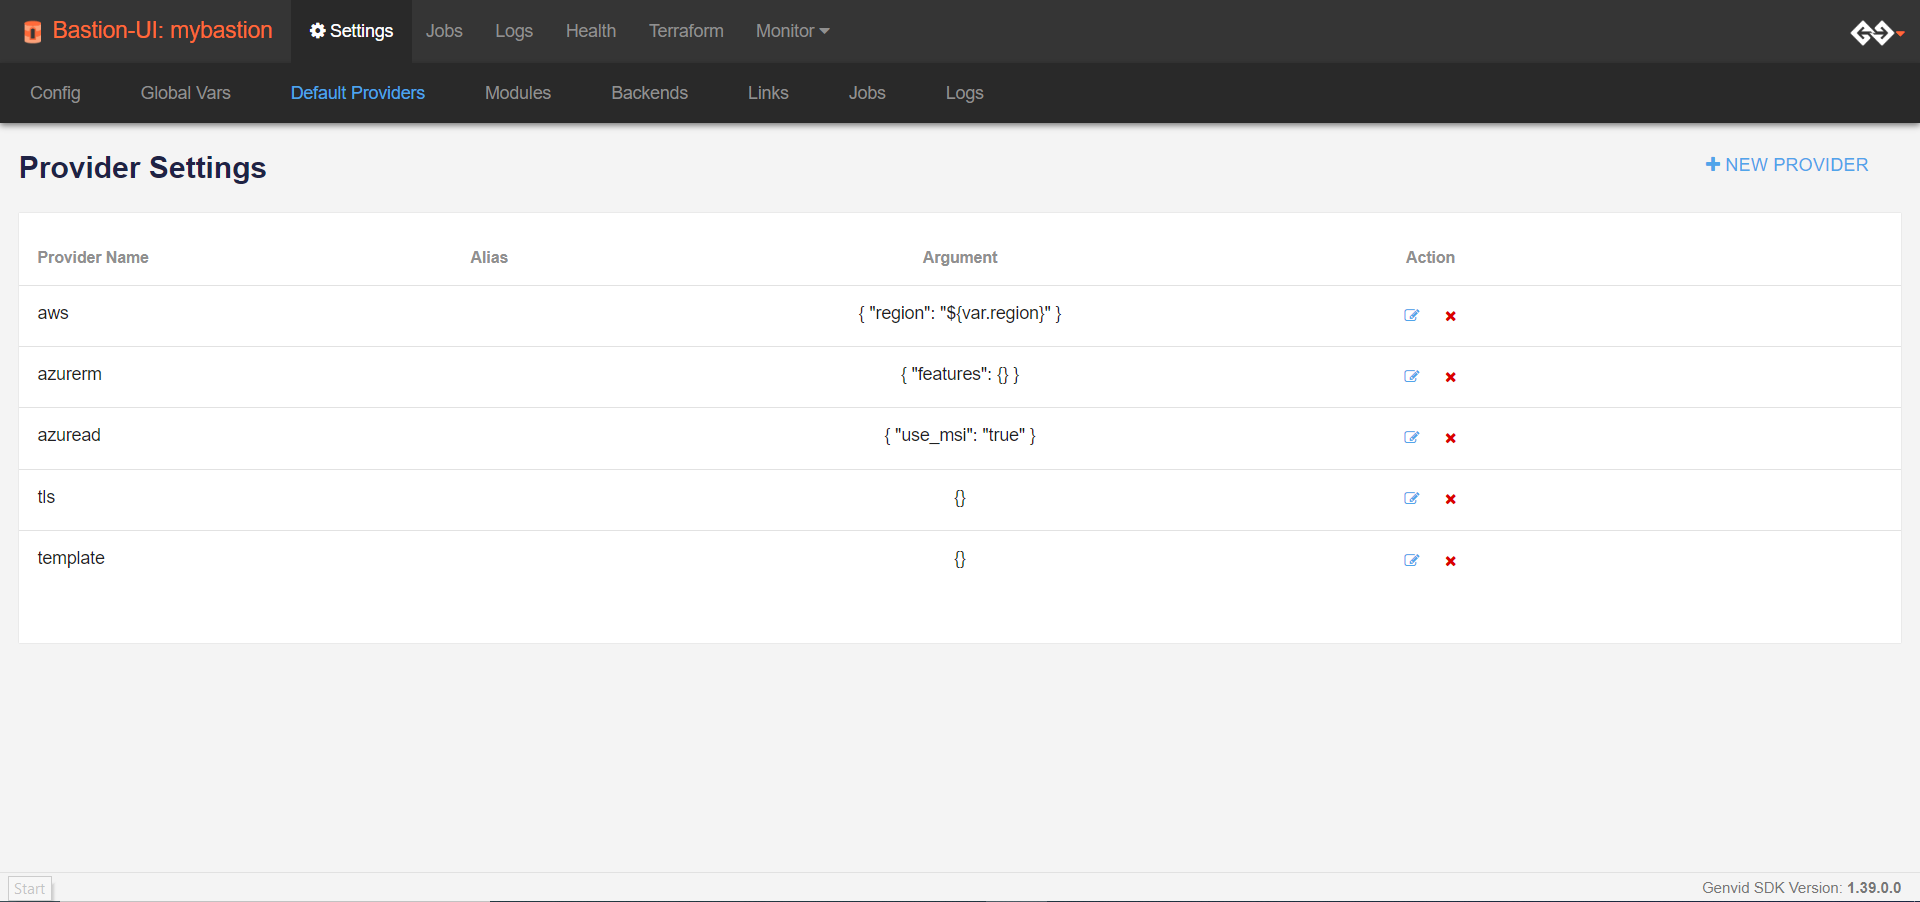Click the aws region argument text
The image size is (1920, 902).
[960, 313]
